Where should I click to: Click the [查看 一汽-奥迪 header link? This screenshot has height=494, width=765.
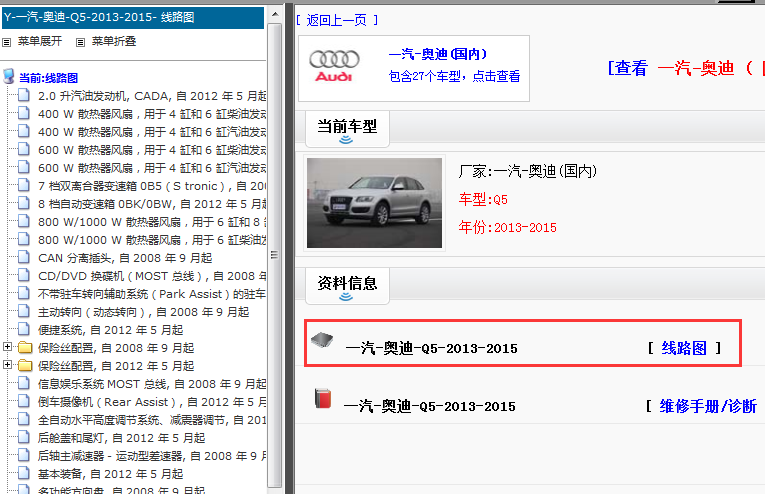coord(685,68)
